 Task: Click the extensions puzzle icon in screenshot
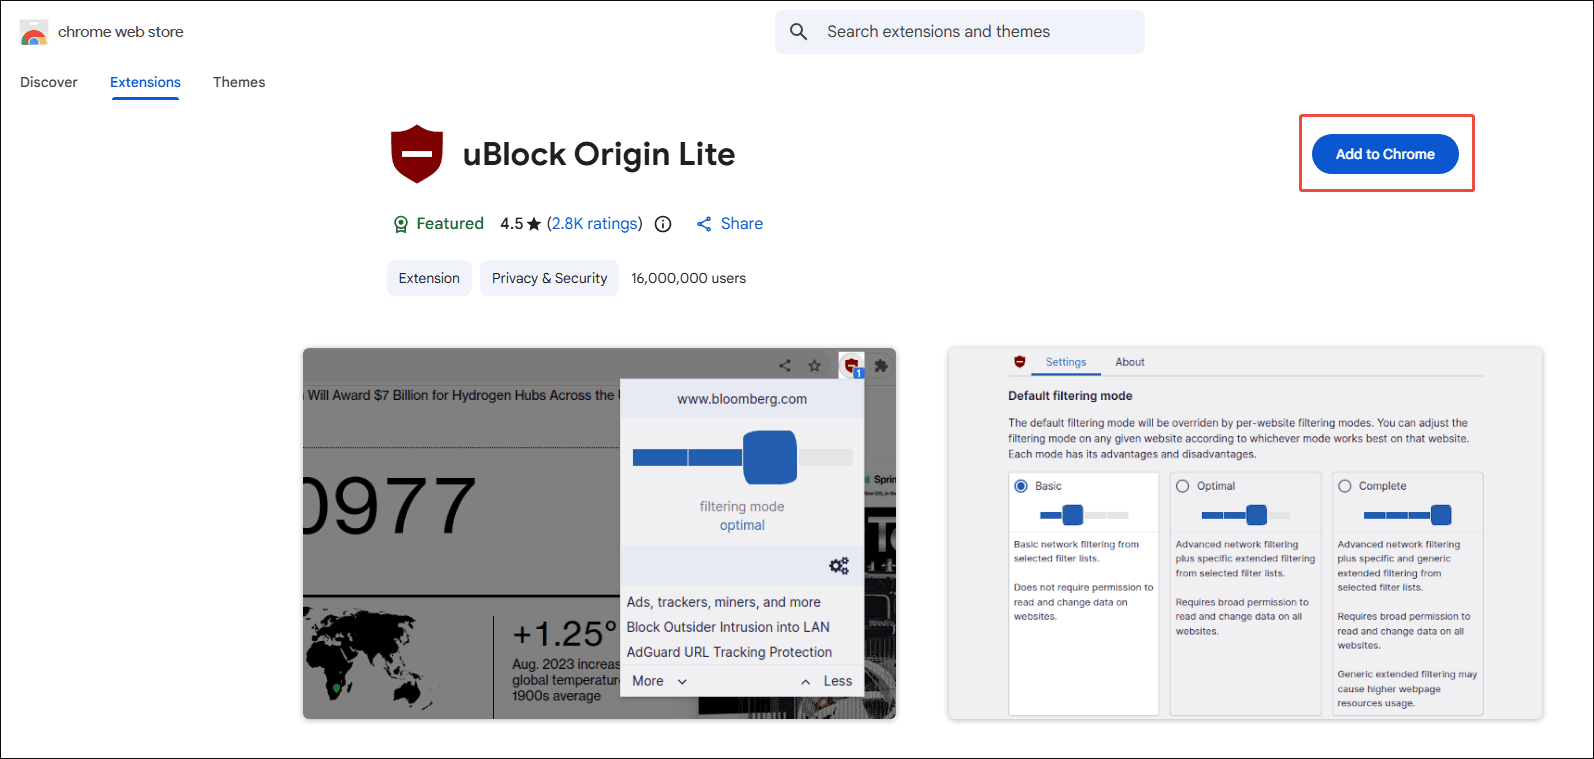881,366
